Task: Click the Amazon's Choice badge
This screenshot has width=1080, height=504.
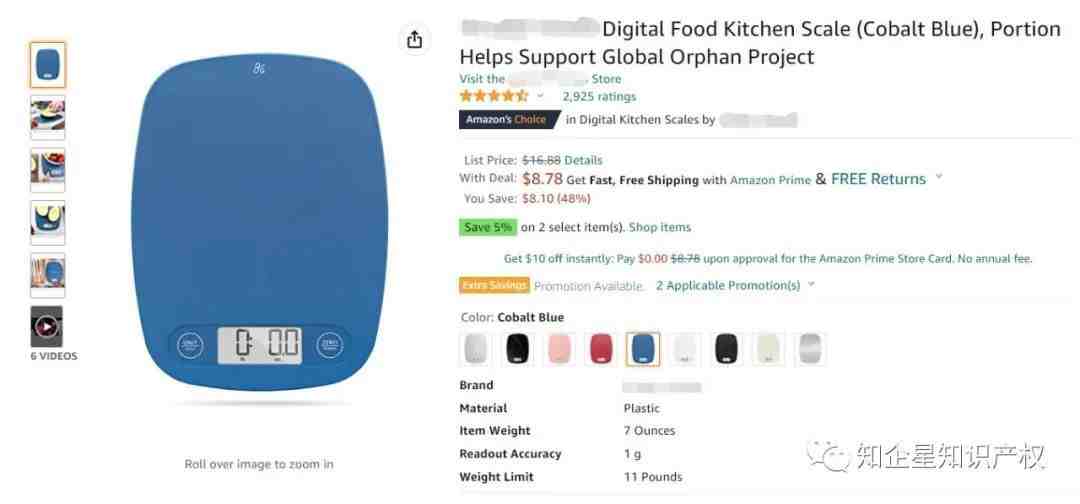Action: (x=510, y=120)
